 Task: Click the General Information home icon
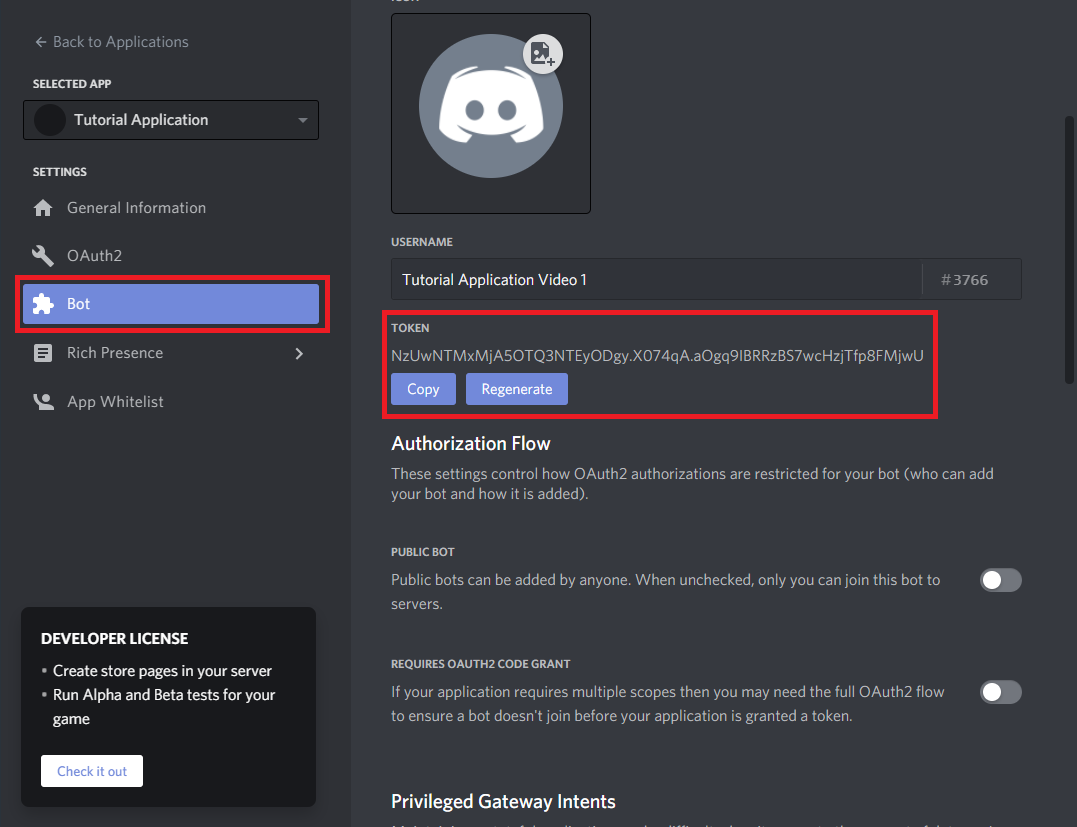43,208
